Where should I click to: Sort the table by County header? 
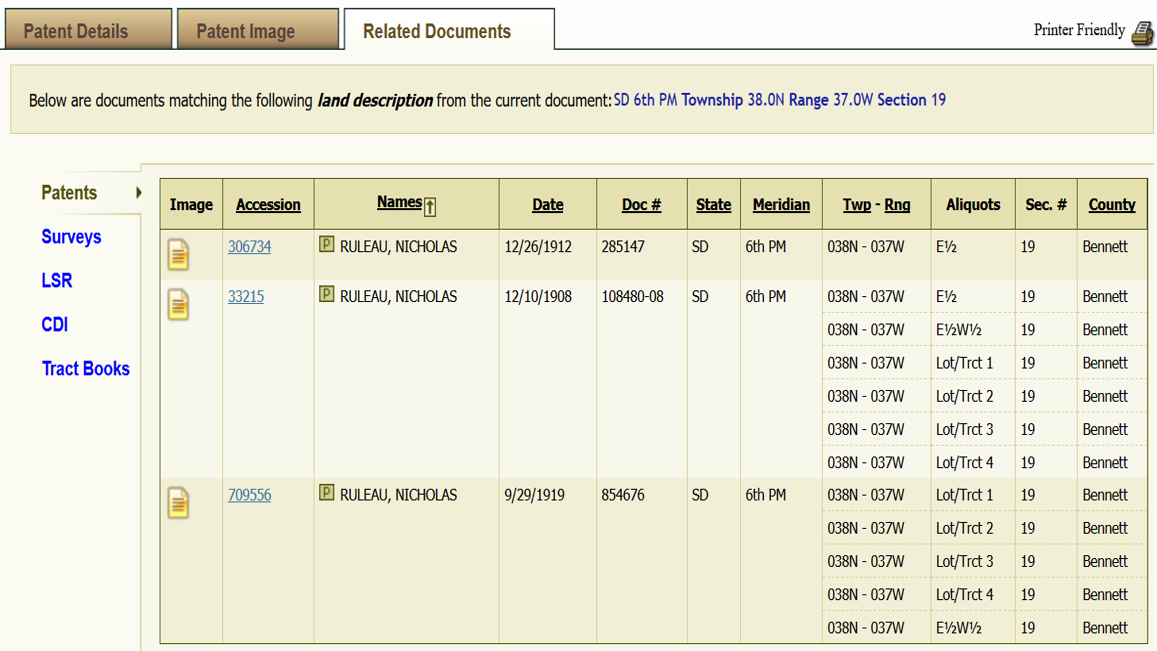click(1112, 204)
